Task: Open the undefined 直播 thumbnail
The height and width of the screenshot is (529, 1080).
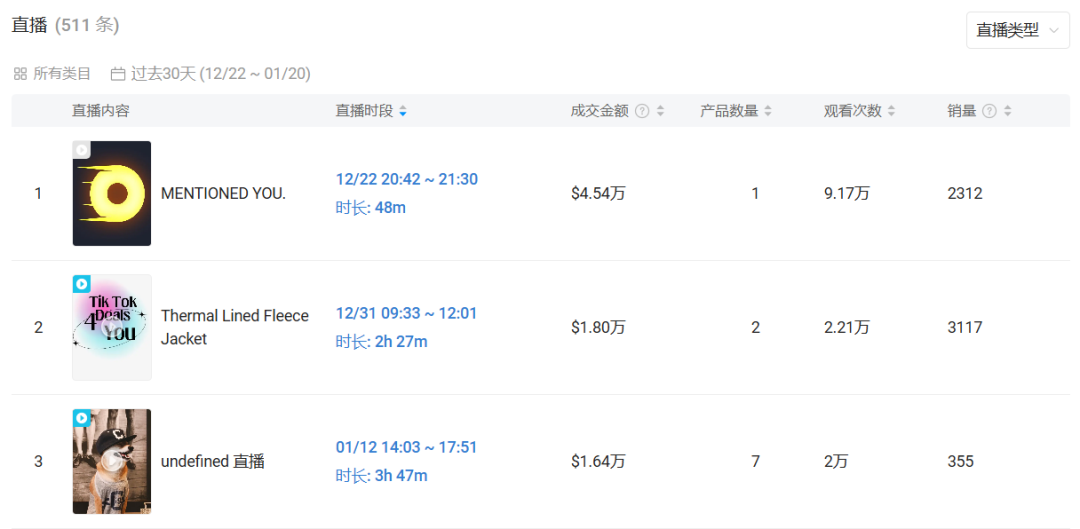Action: click(x=112, y=461)
